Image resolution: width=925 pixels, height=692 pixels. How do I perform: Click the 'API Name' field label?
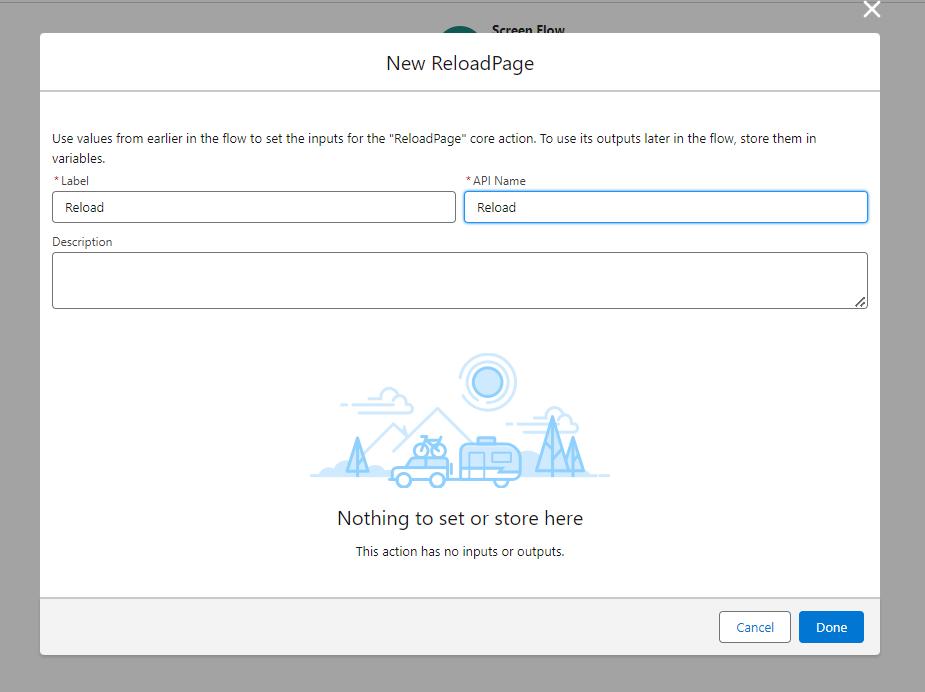[x=499, y=181]
